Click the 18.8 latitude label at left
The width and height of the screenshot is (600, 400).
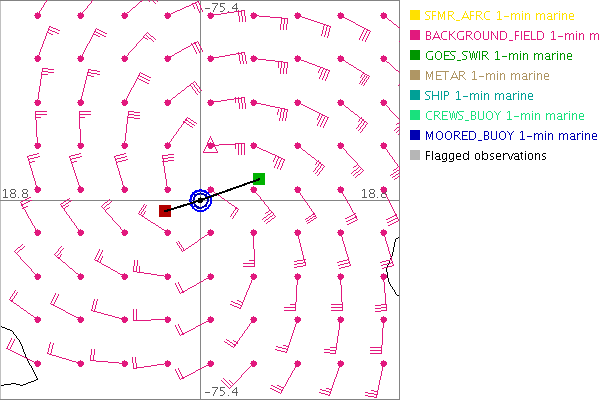[x=14, y=192]
